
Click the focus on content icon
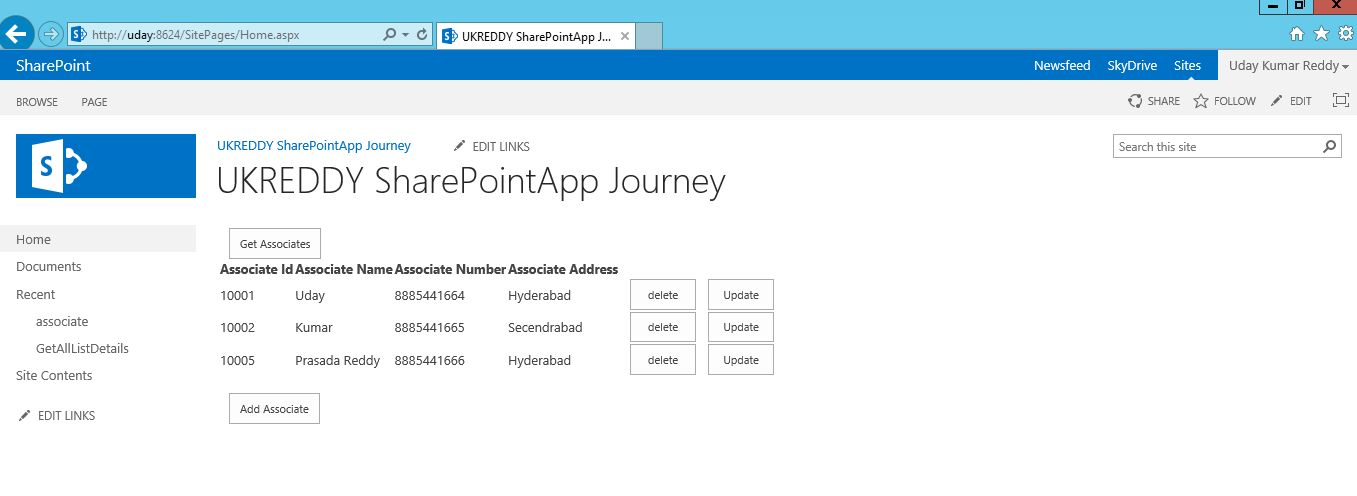click(1341, 100)
